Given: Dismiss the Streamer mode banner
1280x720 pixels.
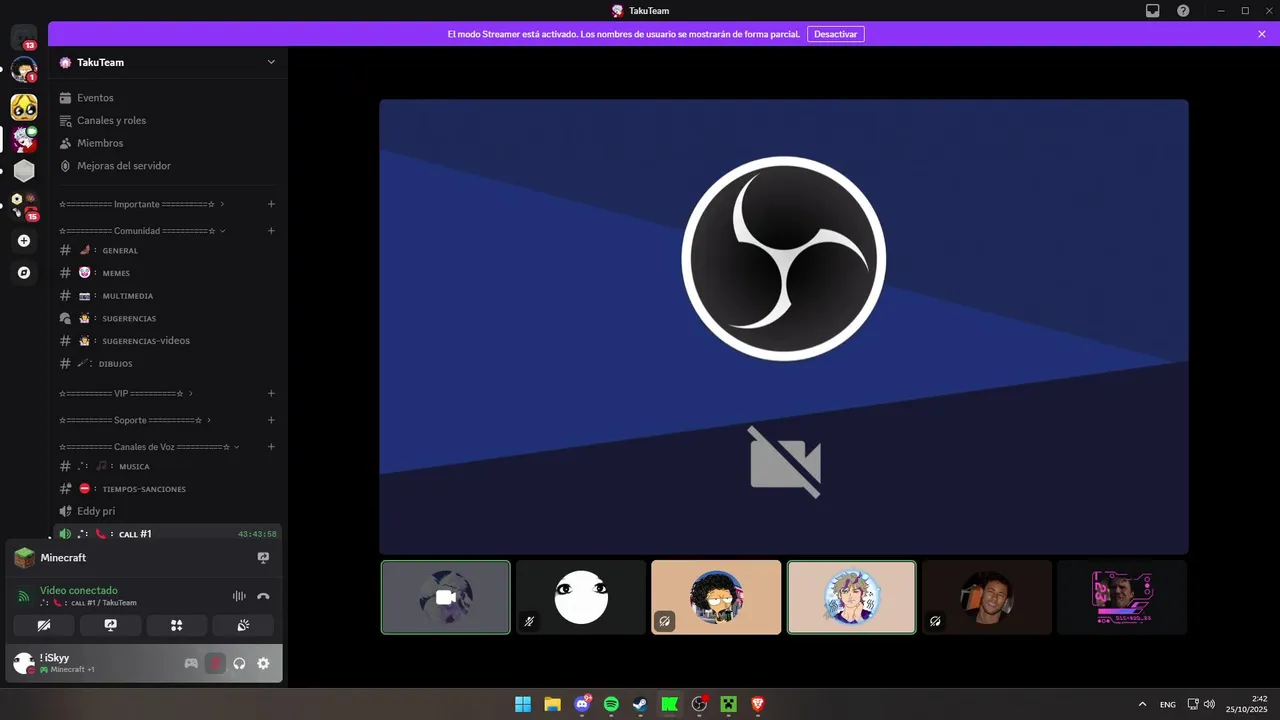Looking at the screenshot, I should (x=1262, y=34).
